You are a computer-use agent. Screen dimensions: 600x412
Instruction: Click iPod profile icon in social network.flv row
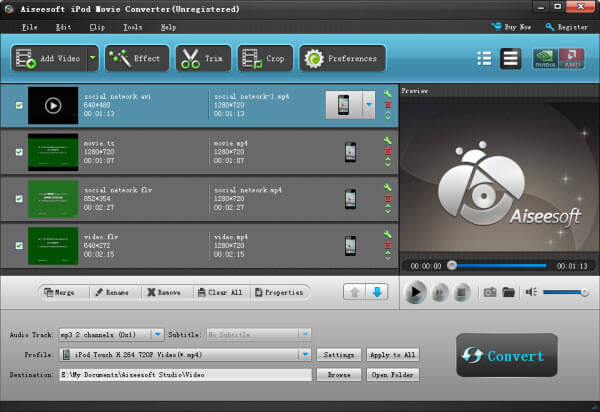point(350,199)
